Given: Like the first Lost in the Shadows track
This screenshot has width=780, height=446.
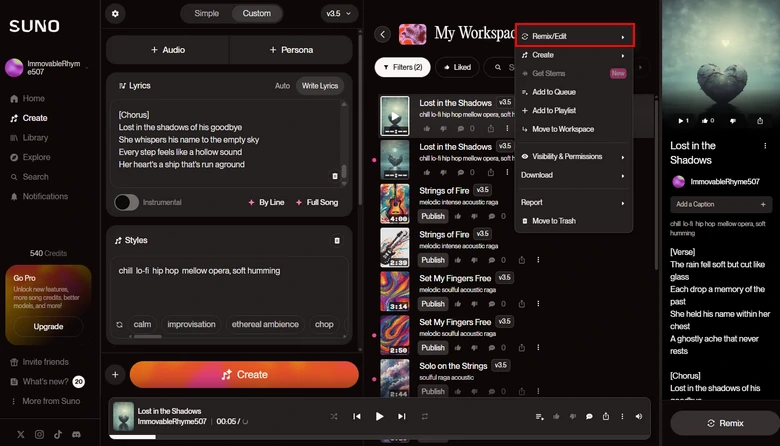Looking at the screenshot, I should click(x=427, y=129).
